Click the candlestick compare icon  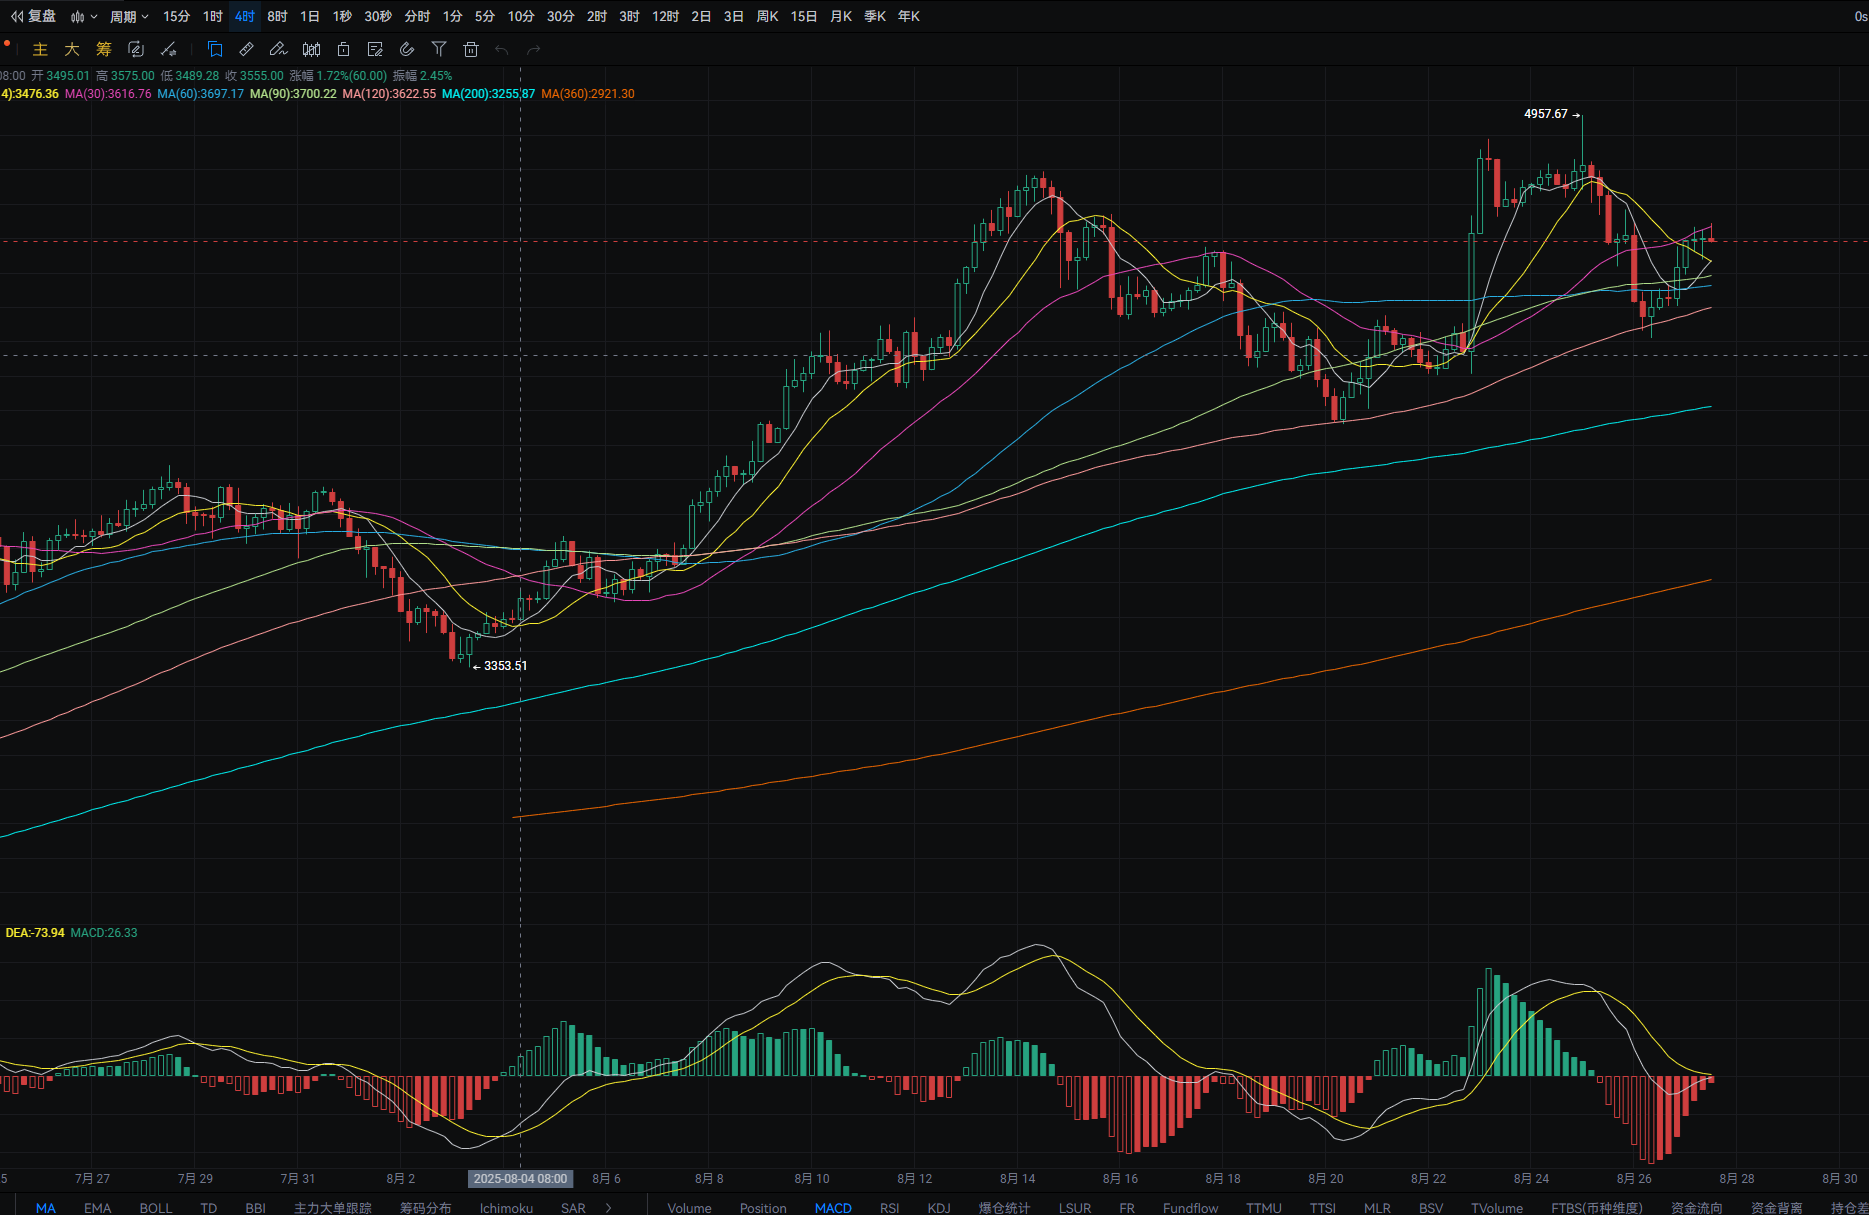312,49
